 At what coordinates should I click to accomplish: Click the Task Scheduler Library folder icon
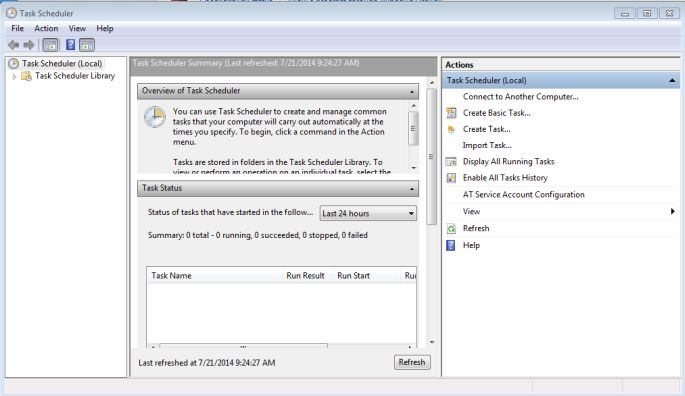(x=27, y=76)
